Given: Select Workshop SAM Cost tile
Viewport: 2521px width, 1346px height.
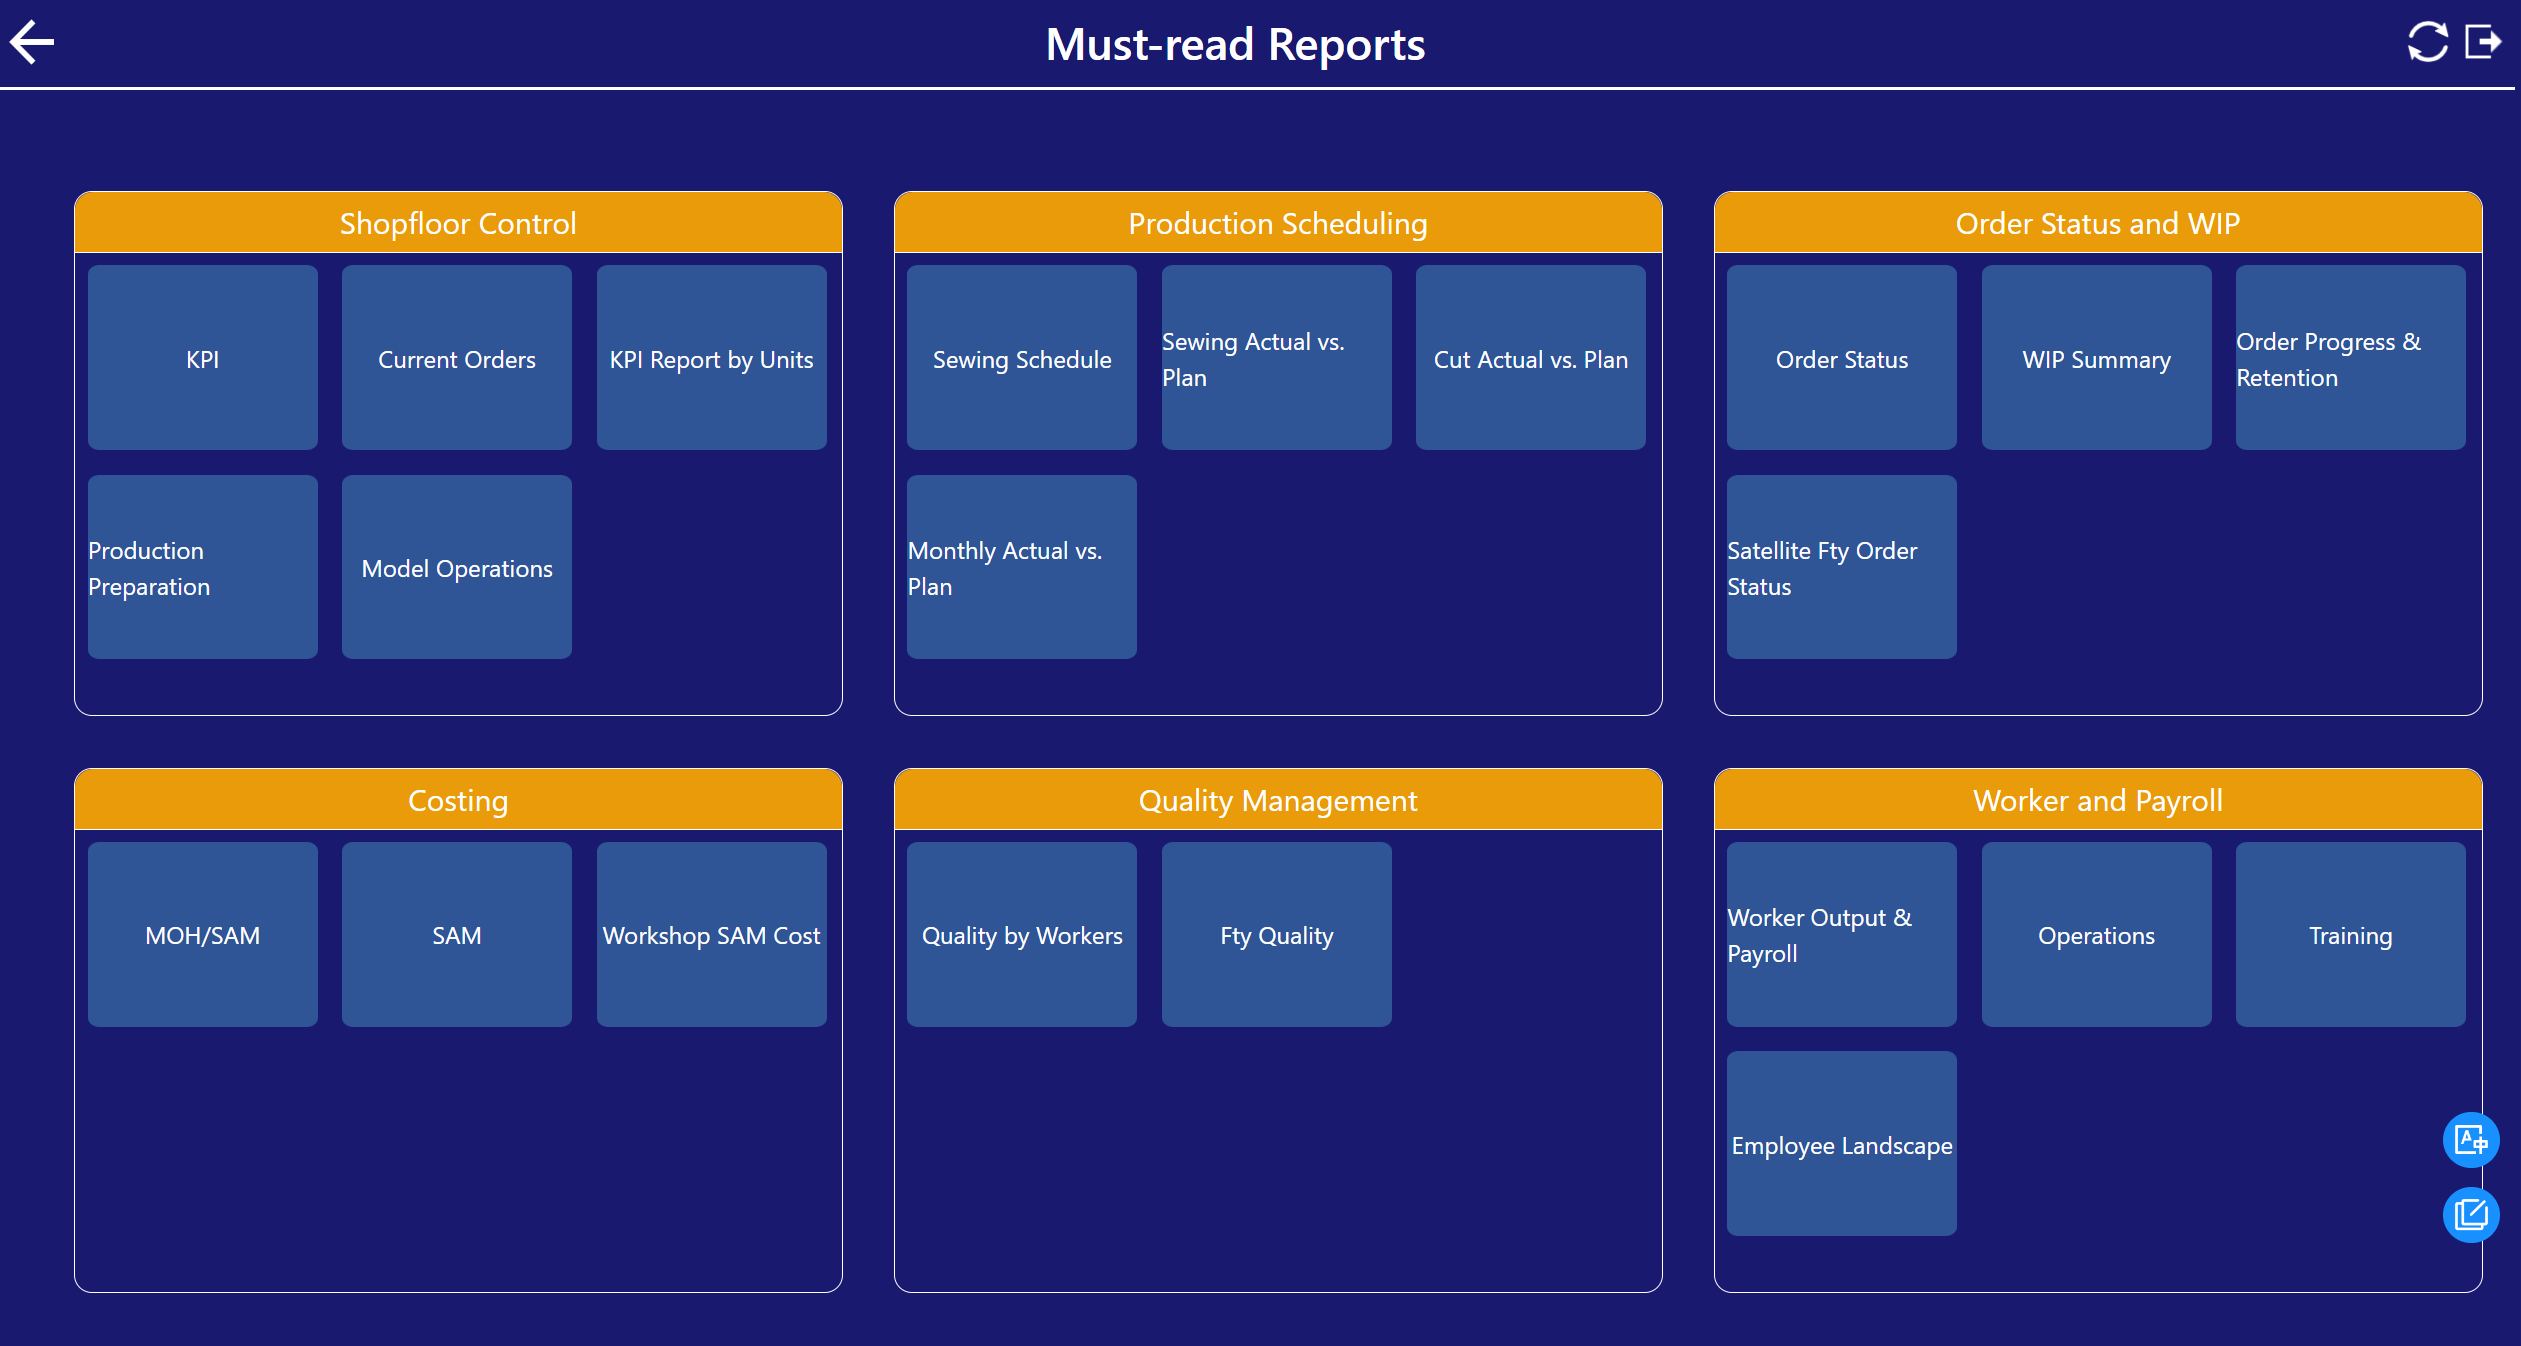Looking at the screenshot, I should (x=711, y=935).
